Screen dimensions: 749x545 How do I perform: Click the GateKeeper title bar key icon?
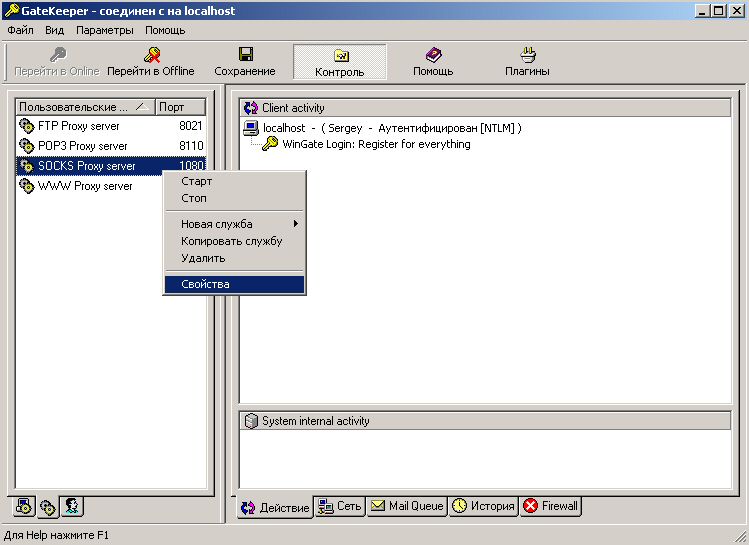coord(11,10)
